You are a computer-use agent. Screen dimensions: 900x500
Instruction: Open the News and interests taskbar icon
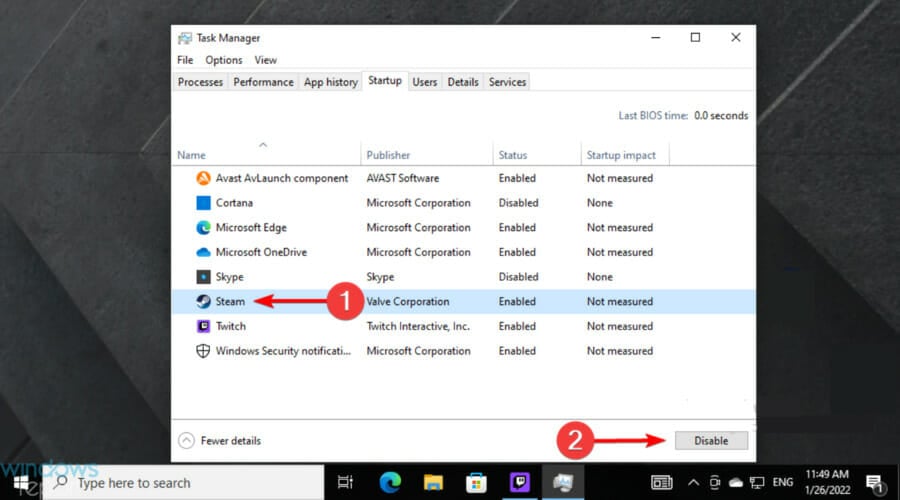point(661,483)
